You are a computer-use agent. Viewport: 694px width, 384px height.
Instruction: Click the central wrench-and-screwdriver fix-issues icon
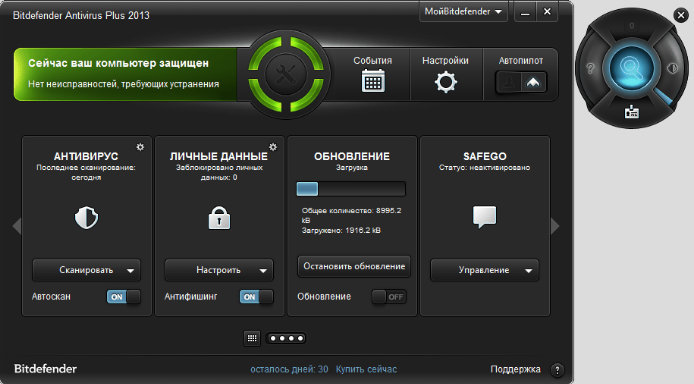(x=286, y=73)
